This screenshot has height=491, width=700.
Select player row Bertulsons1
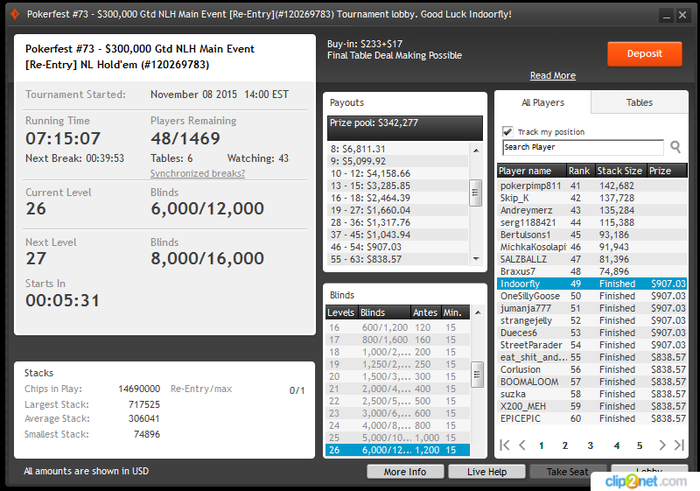click(x=592, y=235)
